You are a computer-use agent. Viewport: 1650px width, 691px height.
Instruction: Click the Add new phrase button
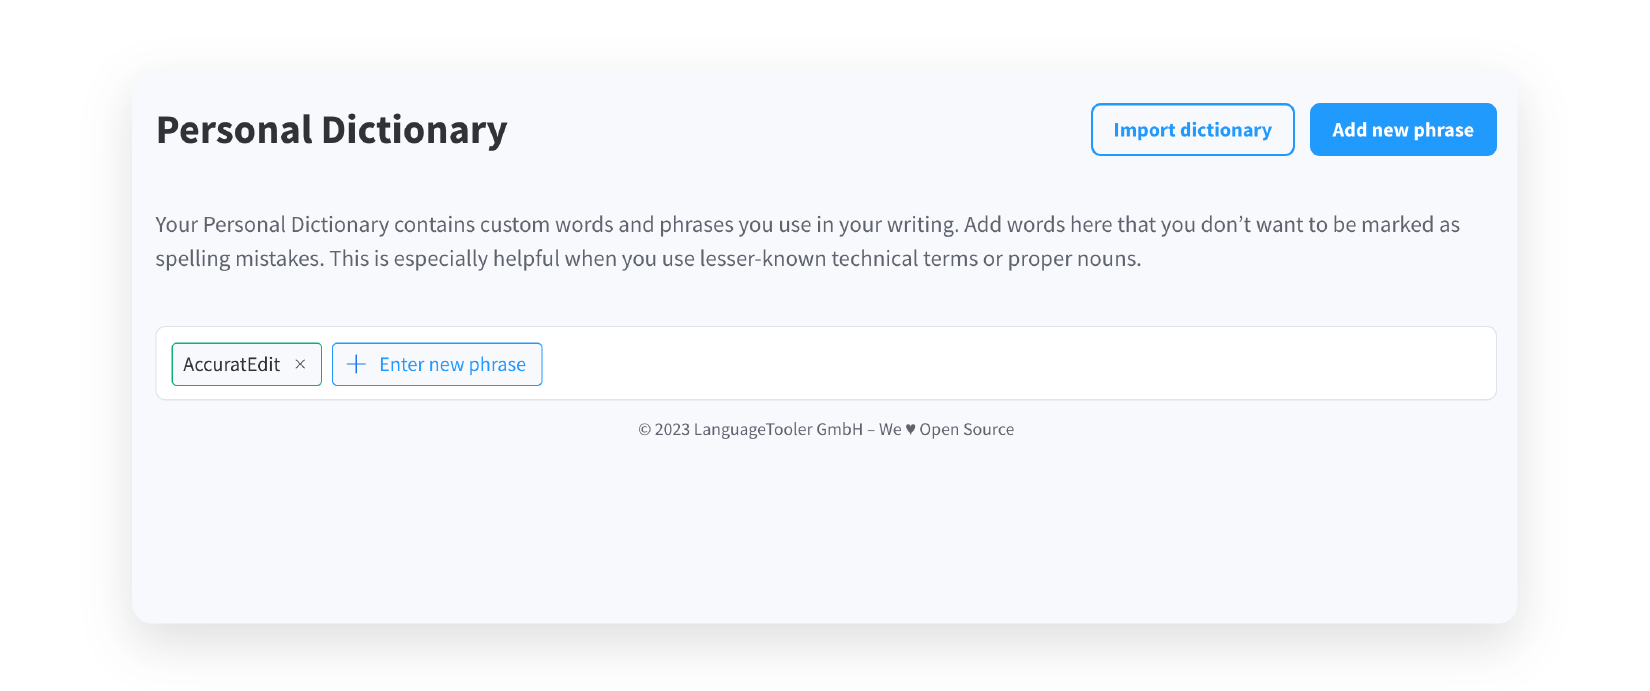coord(1403,130)
